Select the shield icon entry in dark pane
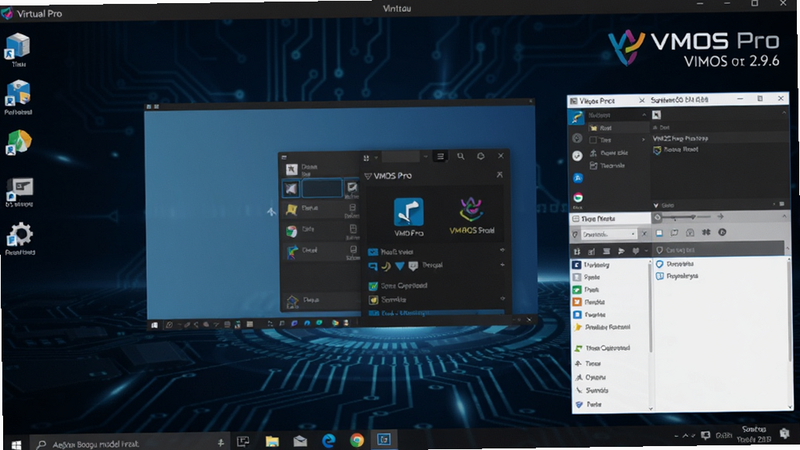The height and width of the screenshot is (450, 800). 676,149
